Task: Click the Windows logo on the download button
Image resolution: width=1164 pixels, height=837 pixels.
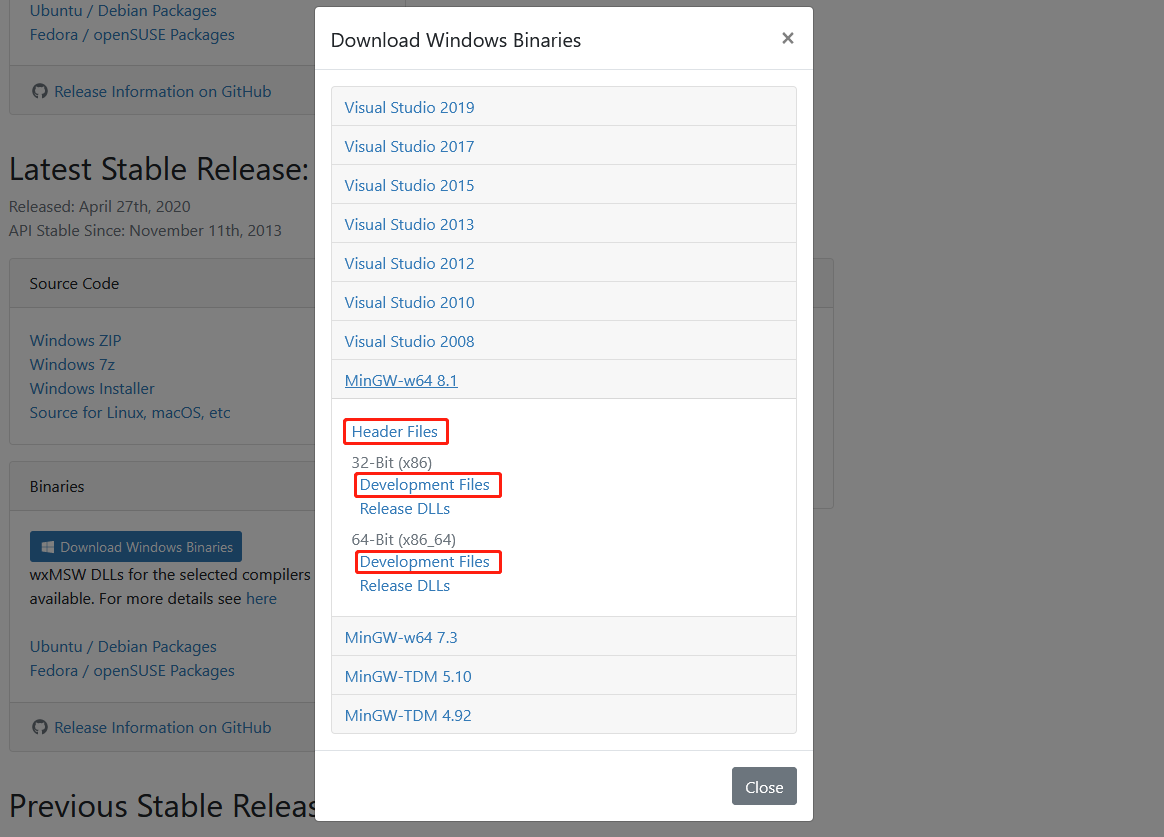Action: click(48, 548)
